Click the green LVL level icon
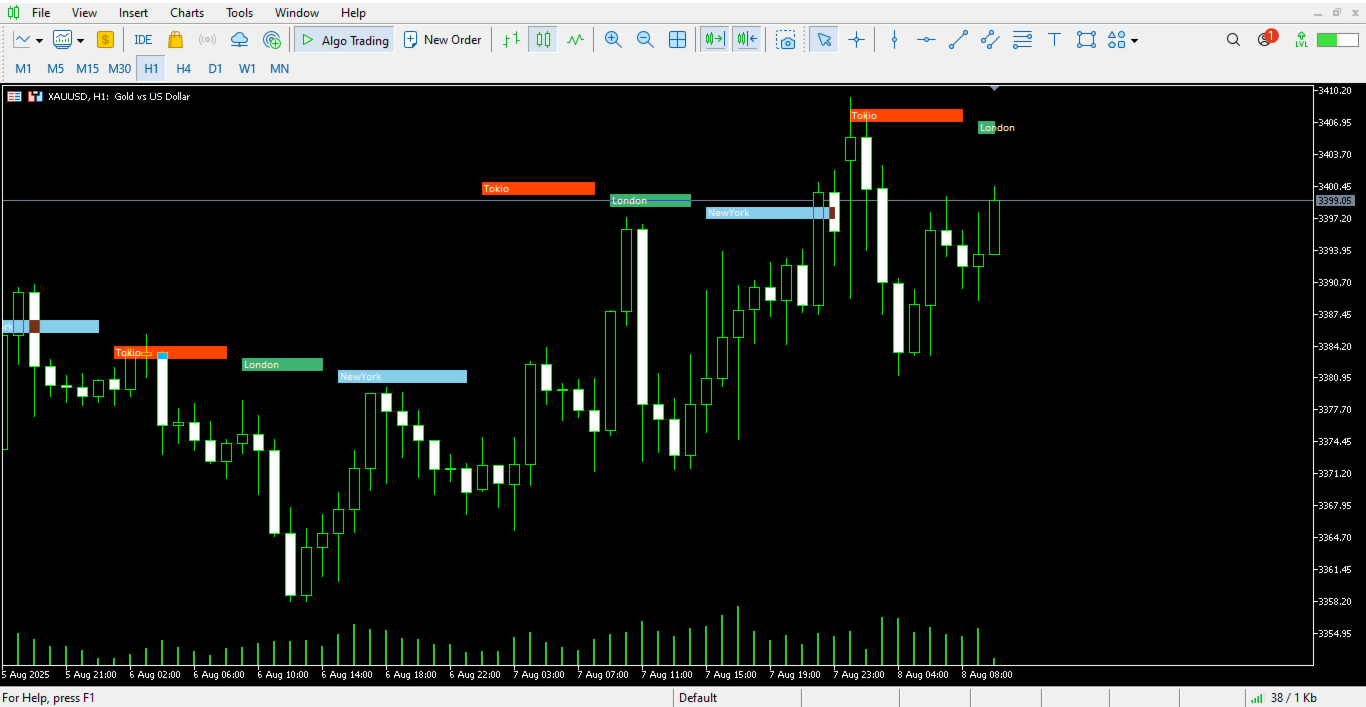 (x=1301, y=40)
